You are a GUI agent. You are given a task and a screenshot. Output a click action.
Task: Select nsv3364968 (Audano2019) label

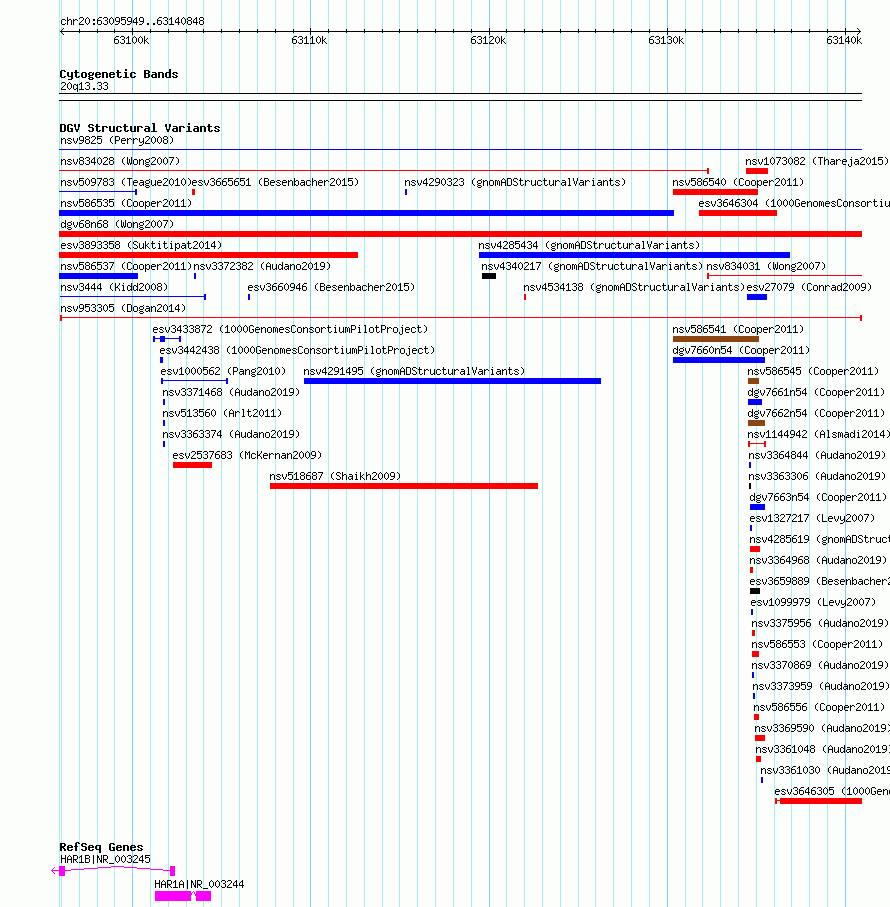tap(818, 561)
